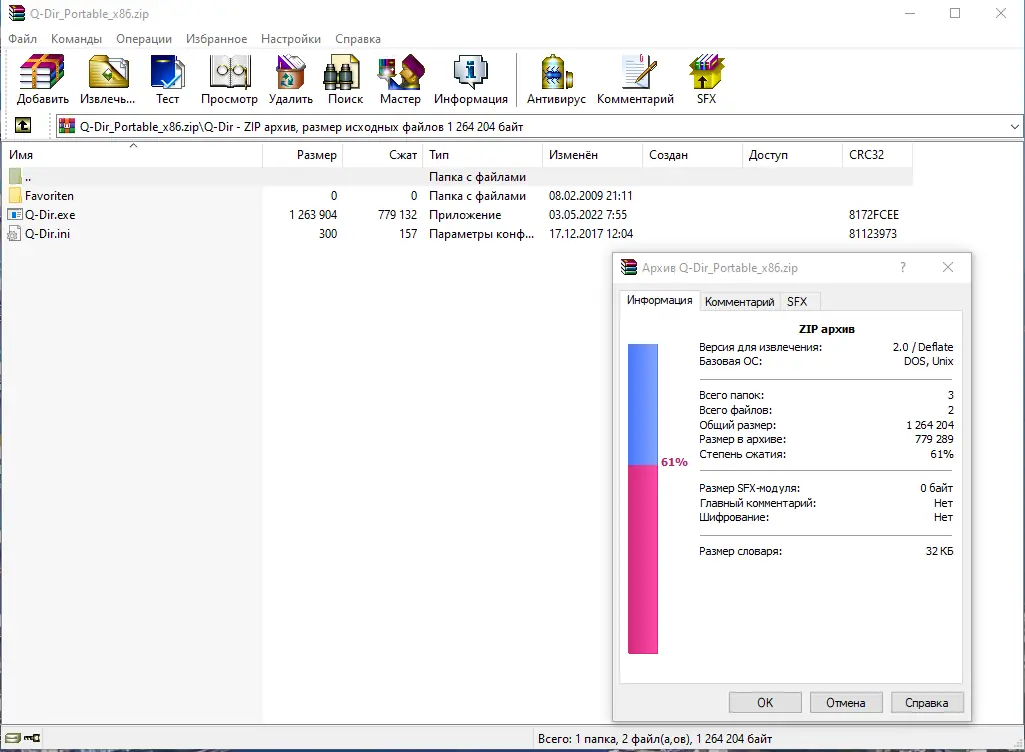Open the Операции menu
The width and height of the screenshot is (1025, 752).
pos(144,39)
